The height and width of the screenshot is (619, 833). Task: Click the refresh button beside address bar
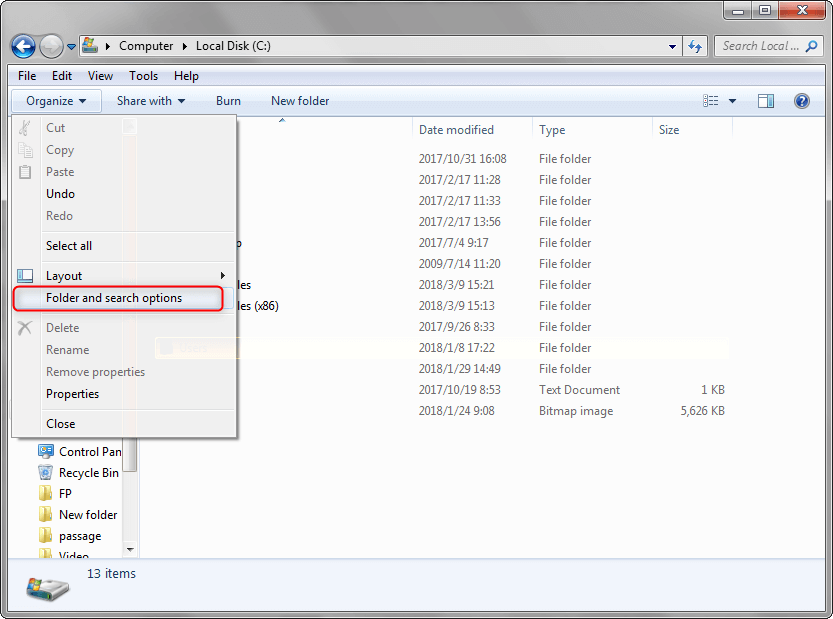(695, 46)
